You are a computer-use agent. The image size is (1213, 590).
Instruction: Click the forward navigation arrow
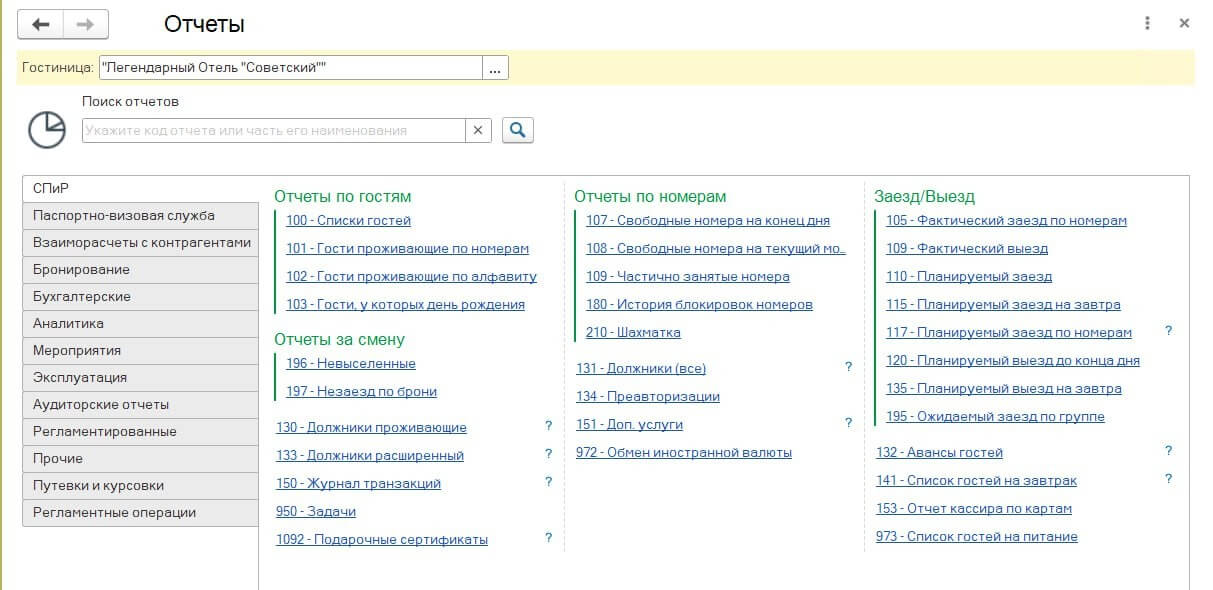[x=86, y=24]
